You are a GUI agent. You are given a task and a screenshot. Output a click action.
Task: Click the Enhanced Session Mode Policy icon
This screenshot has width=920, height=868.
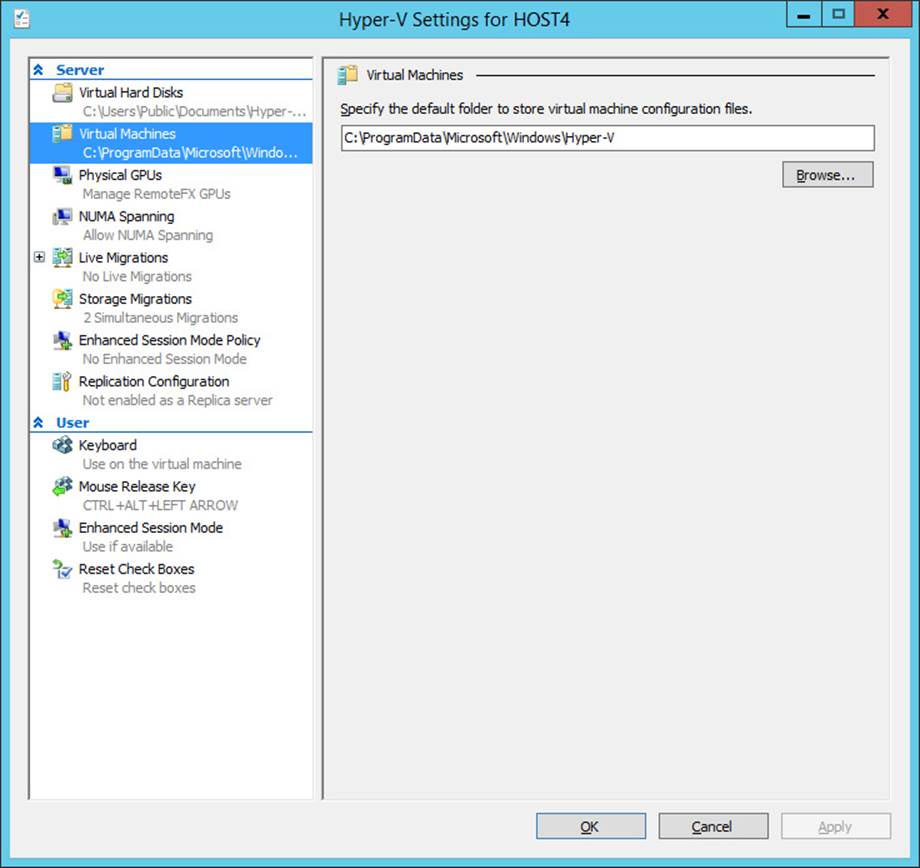point(62,340)
